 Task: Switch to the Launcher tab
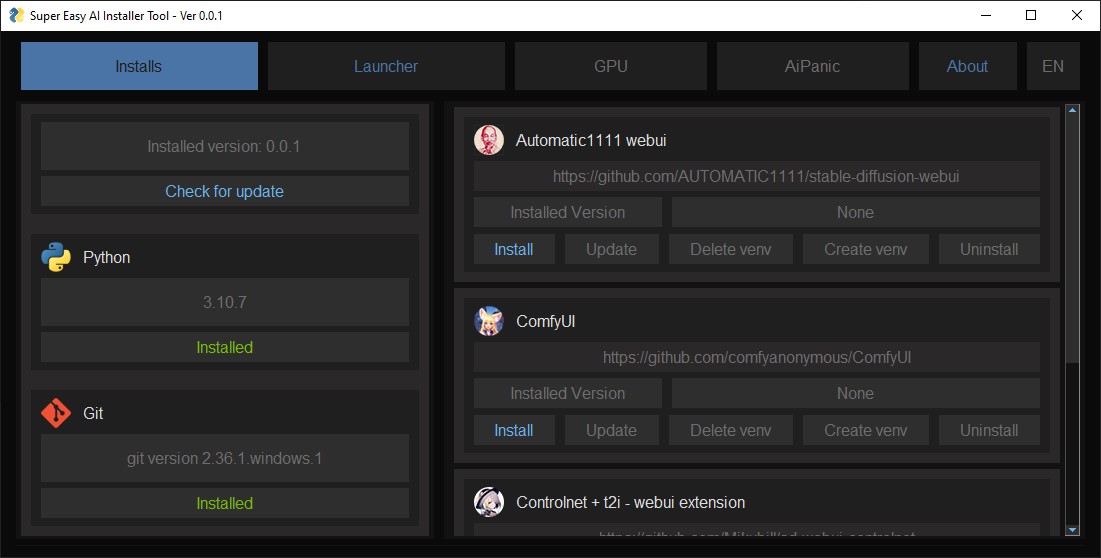(385, 66)
